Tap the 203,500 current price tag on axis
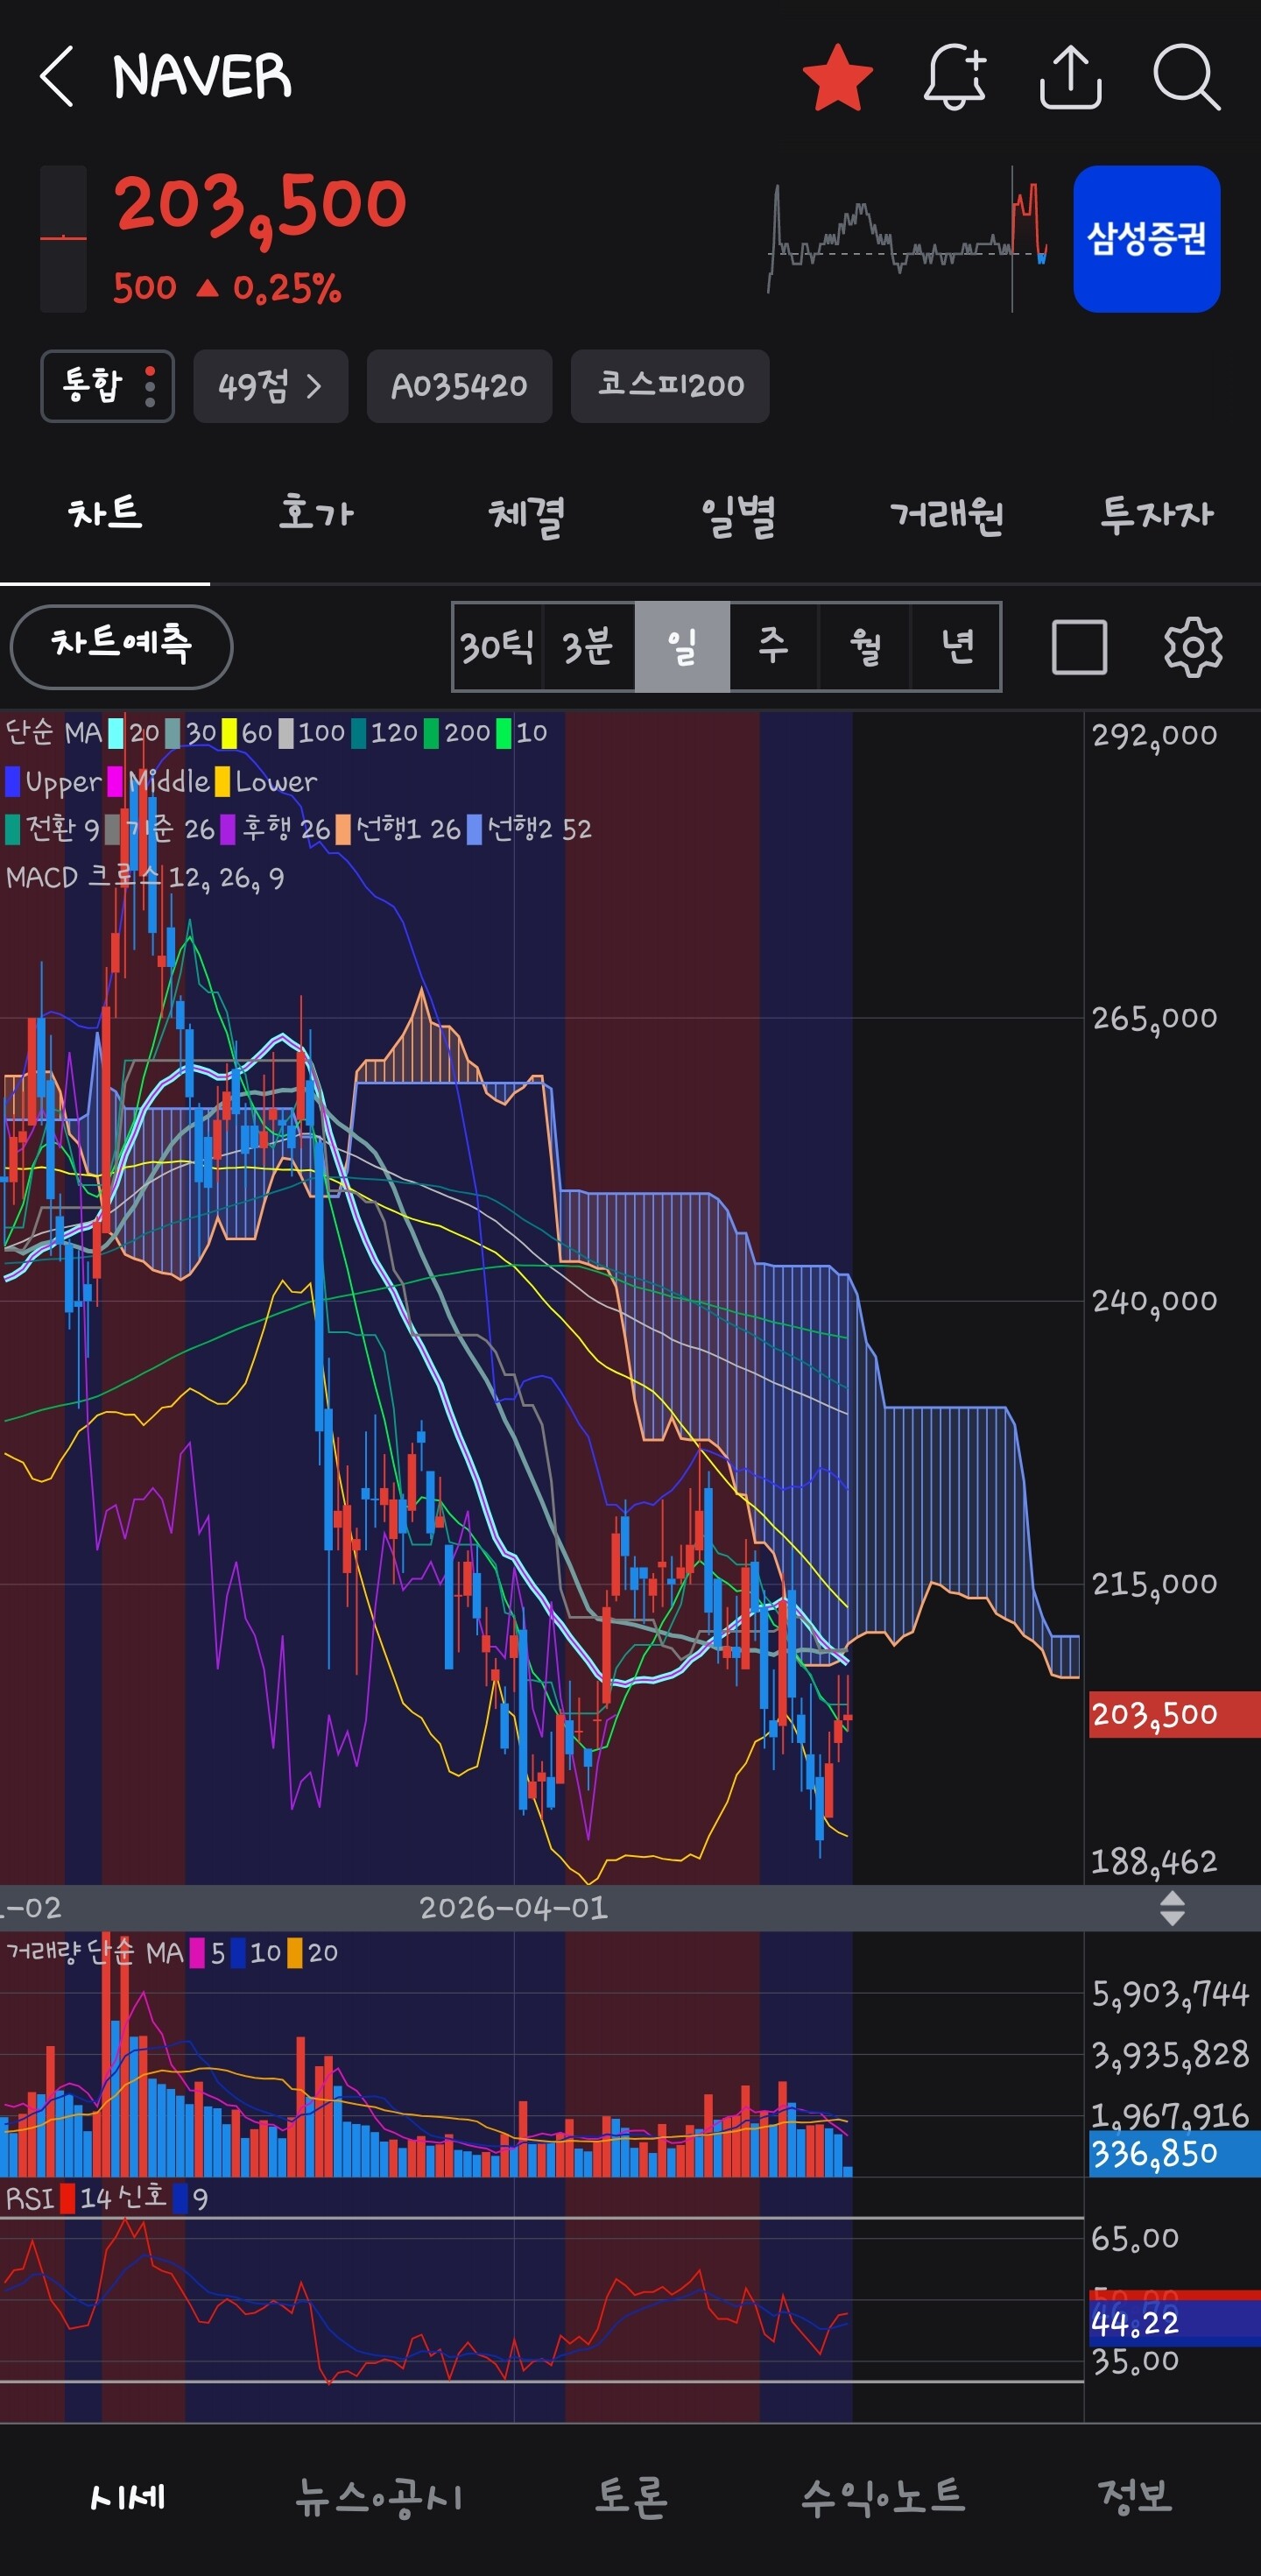This screenshot has height=2576, width=1261. point(1174,1714)
